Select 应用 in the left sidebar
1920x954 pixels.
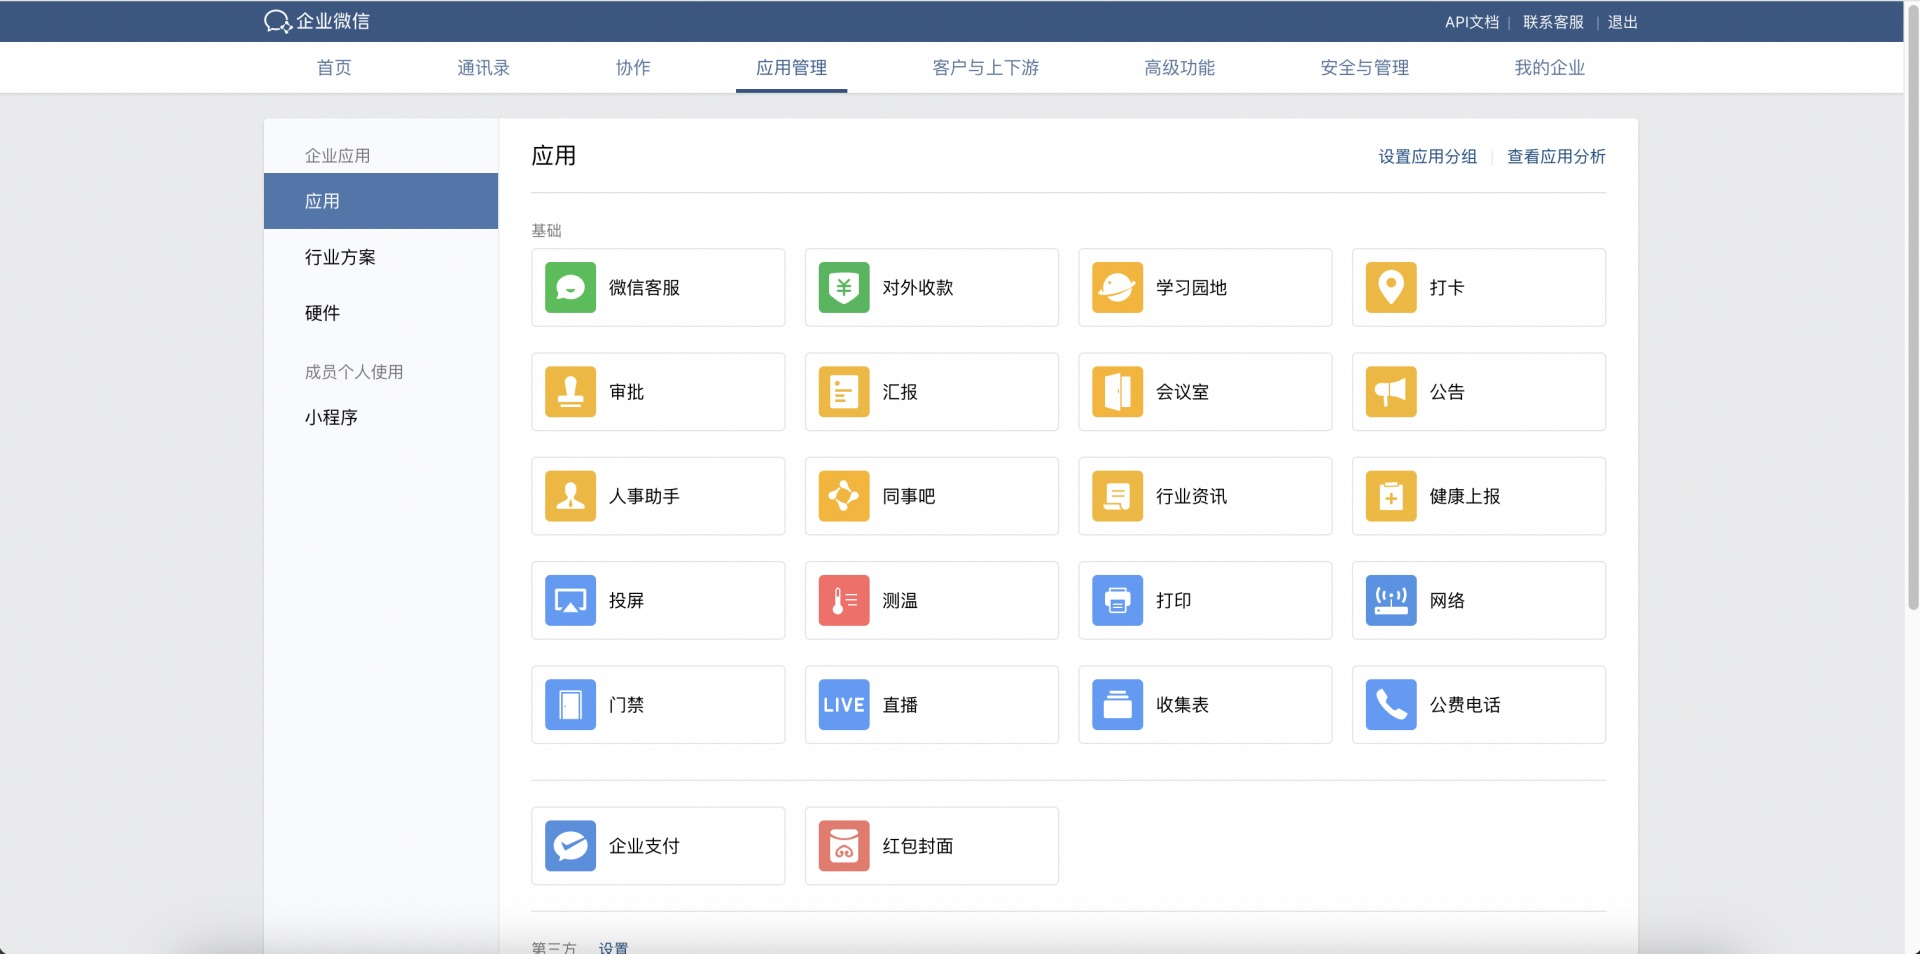(x=381, y=201)
